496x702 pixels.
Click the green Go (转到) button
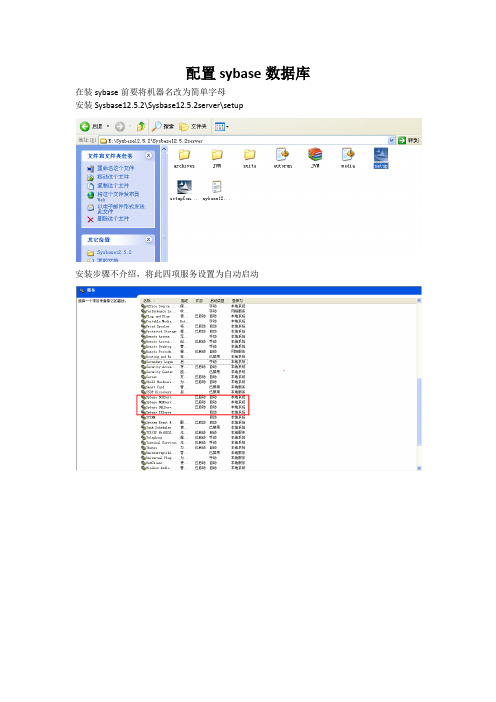pyautogui.click(x=409, y=141)
